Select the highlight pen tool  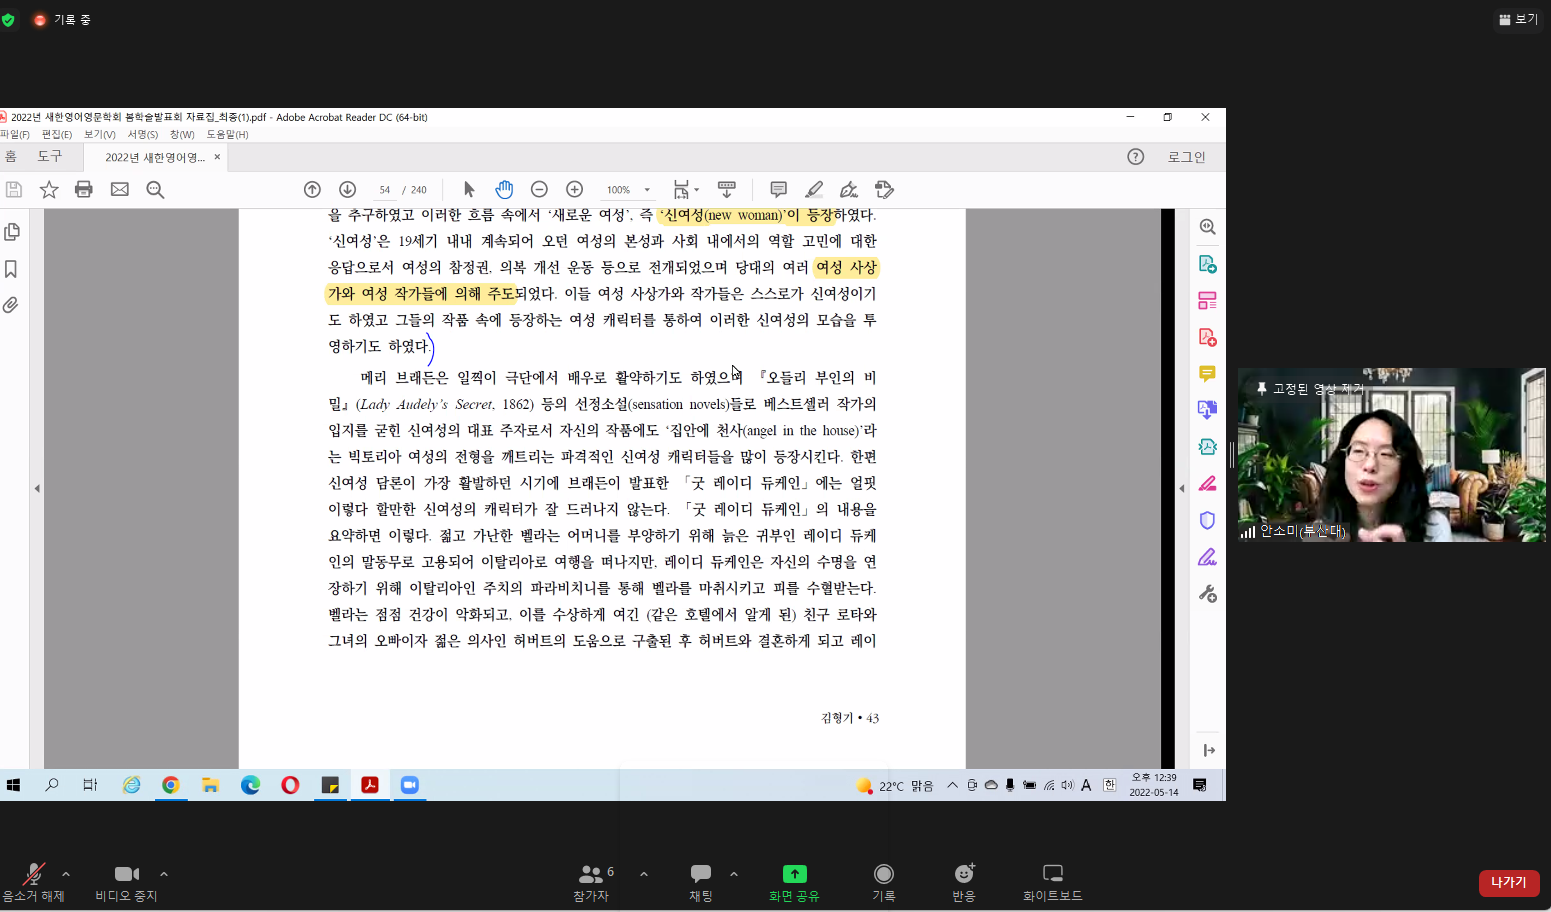coord(814,190)
